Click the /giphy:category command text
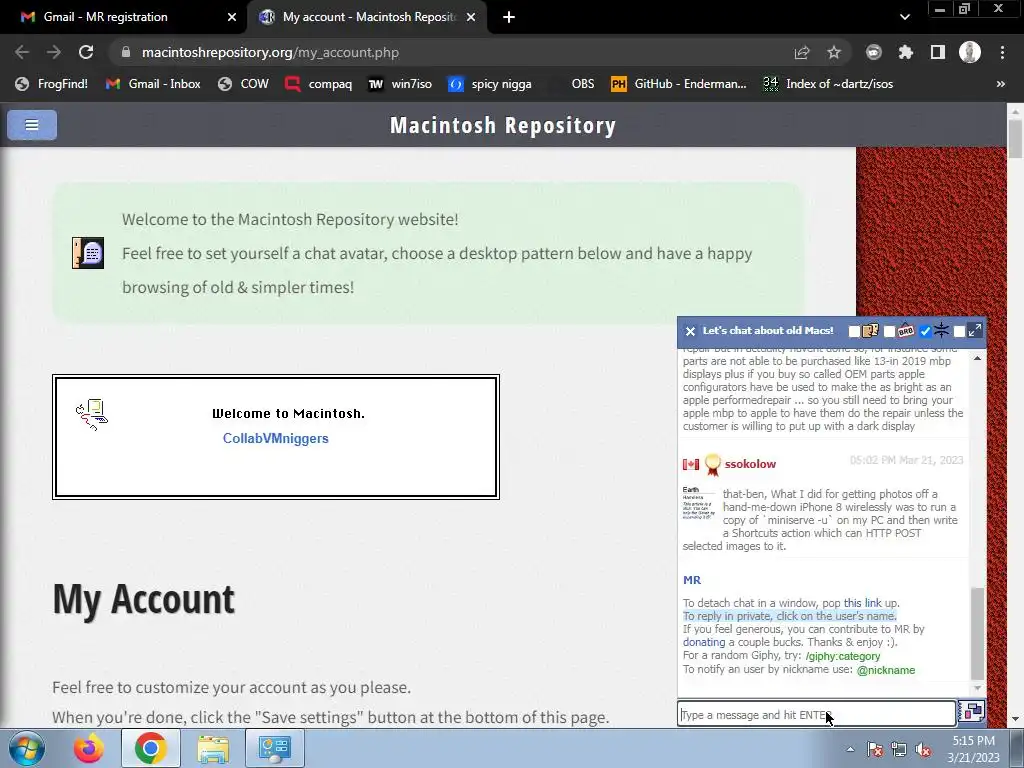This screenshot has height=768, width=1024. pyautogui.click(x=842, y=656)
